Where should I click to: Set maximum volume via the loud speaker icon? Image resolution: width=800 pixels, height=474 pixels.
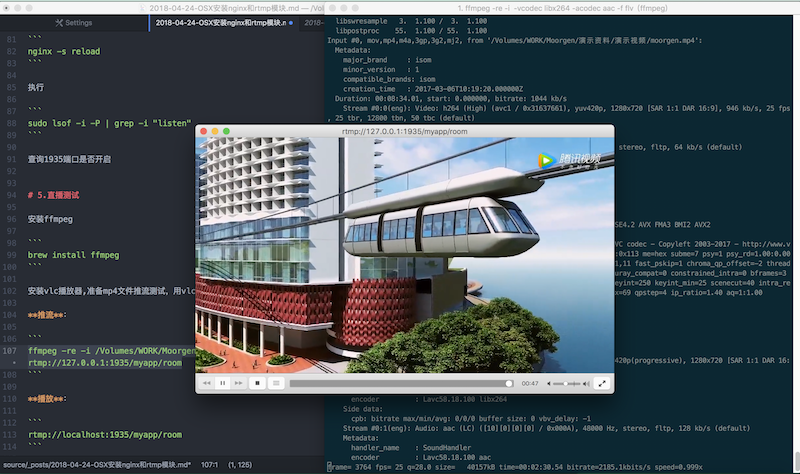(x=588, y=383)
